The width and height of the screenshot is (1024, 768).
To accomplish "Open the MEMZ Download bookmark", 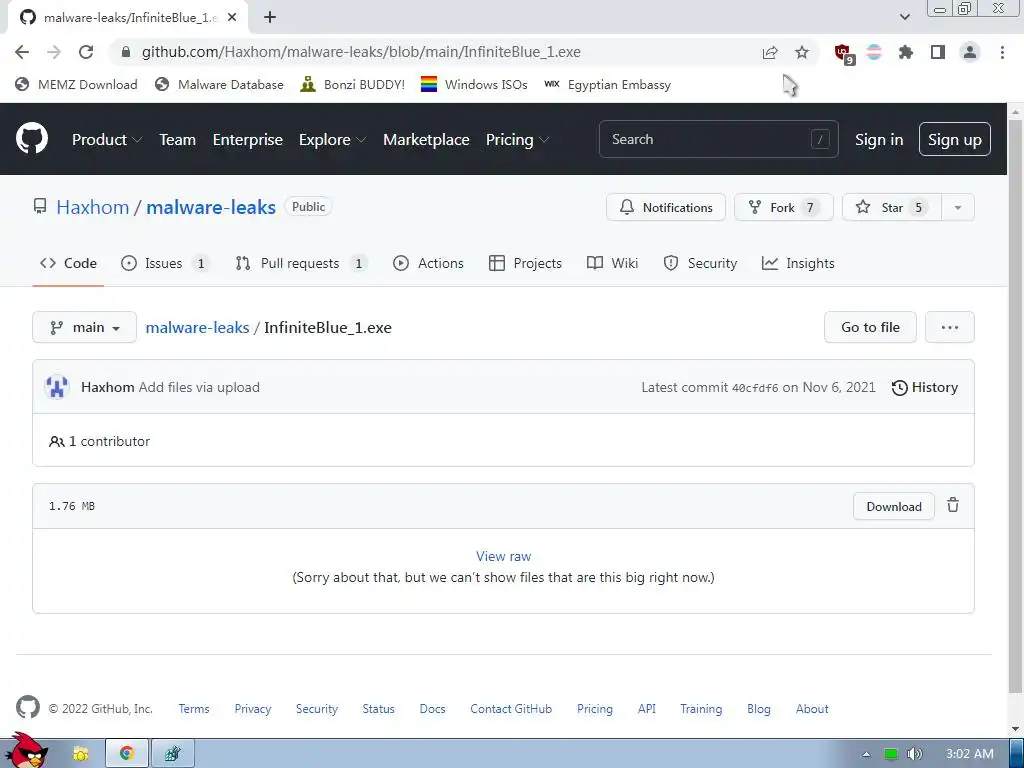I will [76, 85].
